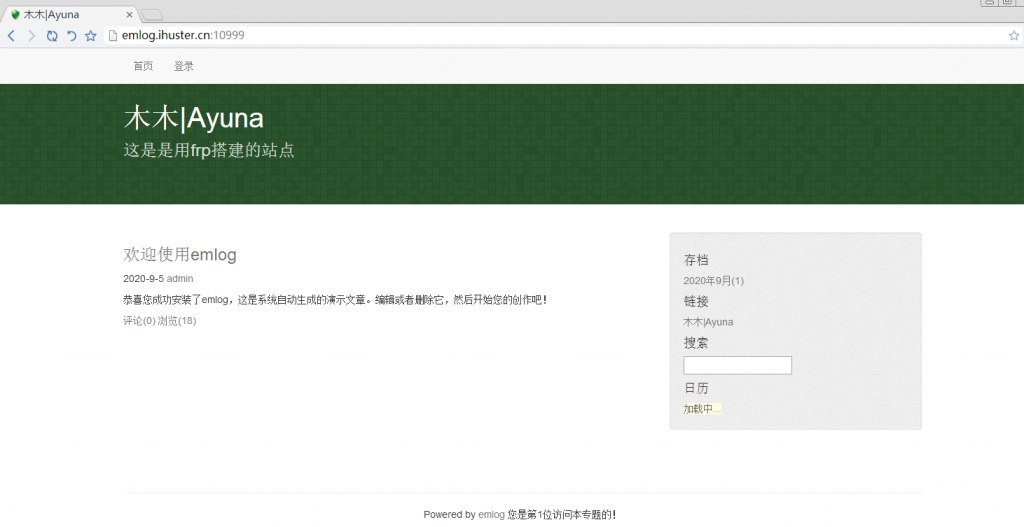Click the post date 2020-9-5
The image size is (1024, 527).
click(x=143, y=278)
